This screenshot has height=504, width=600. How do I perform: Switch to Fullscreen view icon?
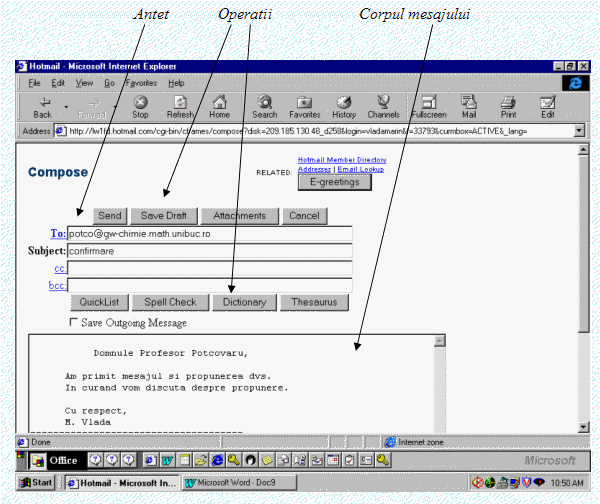pyautogui.click(x=428, y=104)
